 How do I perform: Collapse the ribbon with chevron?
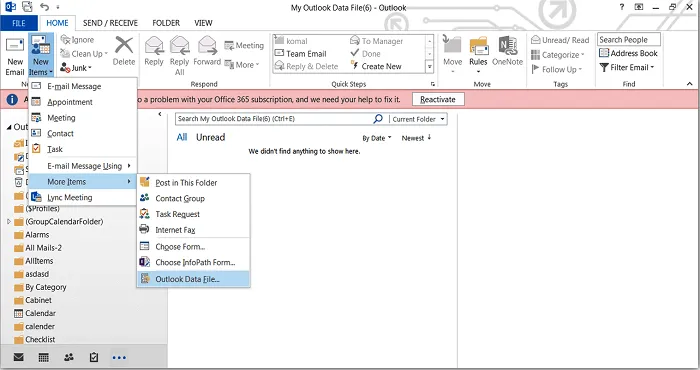tap(690, 84)
